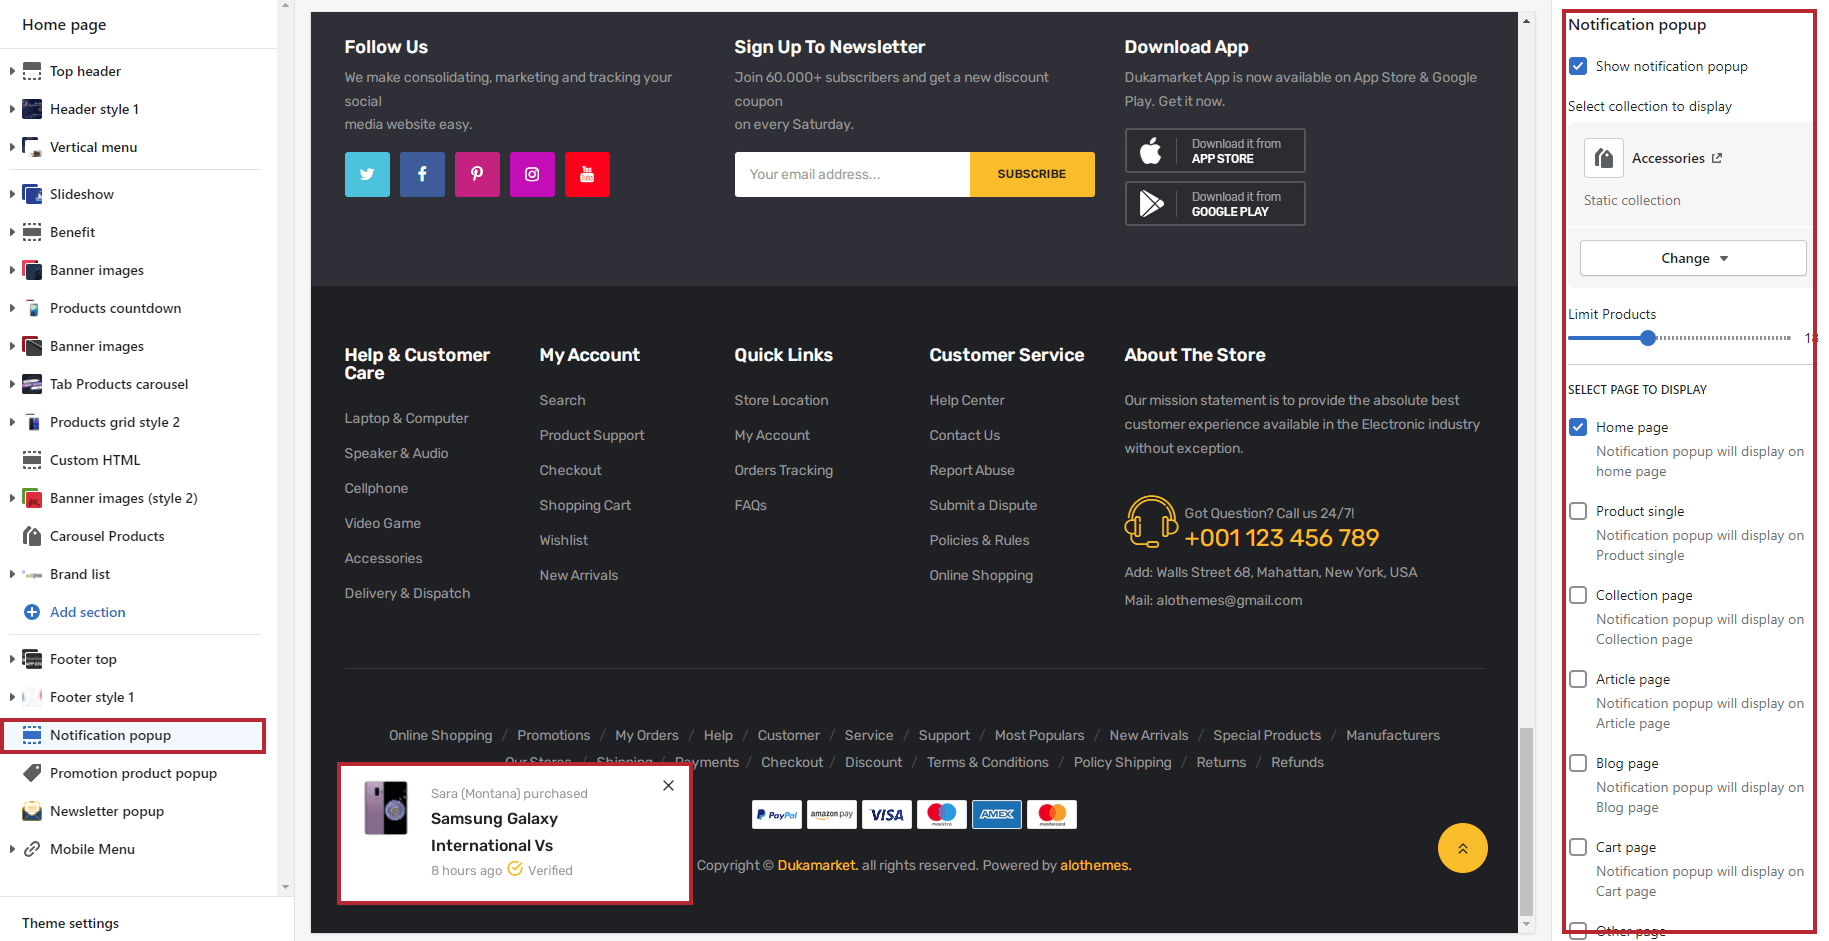Viewport: 1829px width, 941px height.
Task: Click the yellow scroll-to-top arrow button
Action: (x=1462, y=848)
